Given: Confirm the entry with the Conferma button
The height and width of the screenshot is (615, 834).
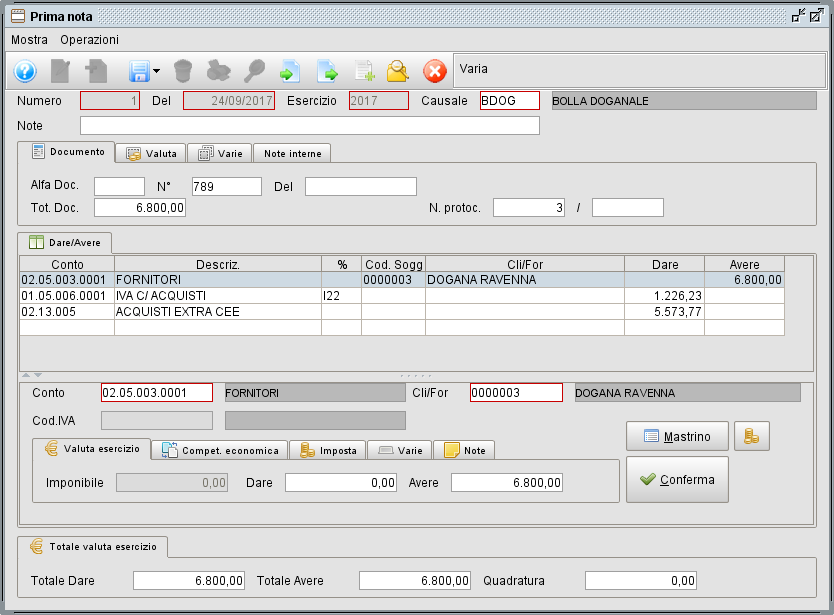Looking at the screenshot, I should click(677, 479).
